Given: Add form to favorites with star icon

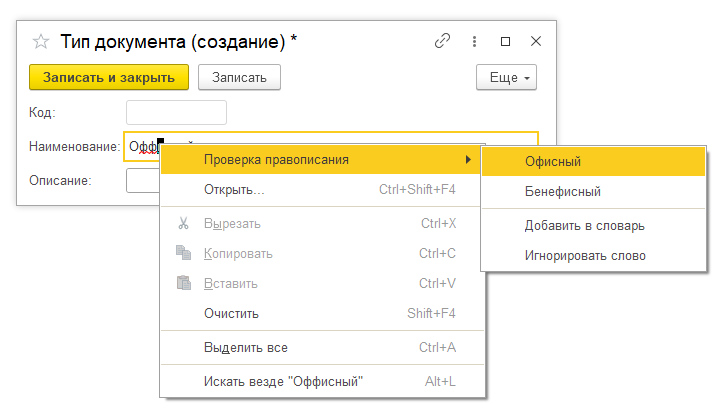Looking at the screenshot, I should pyautogui.click(x=41, y=42).
